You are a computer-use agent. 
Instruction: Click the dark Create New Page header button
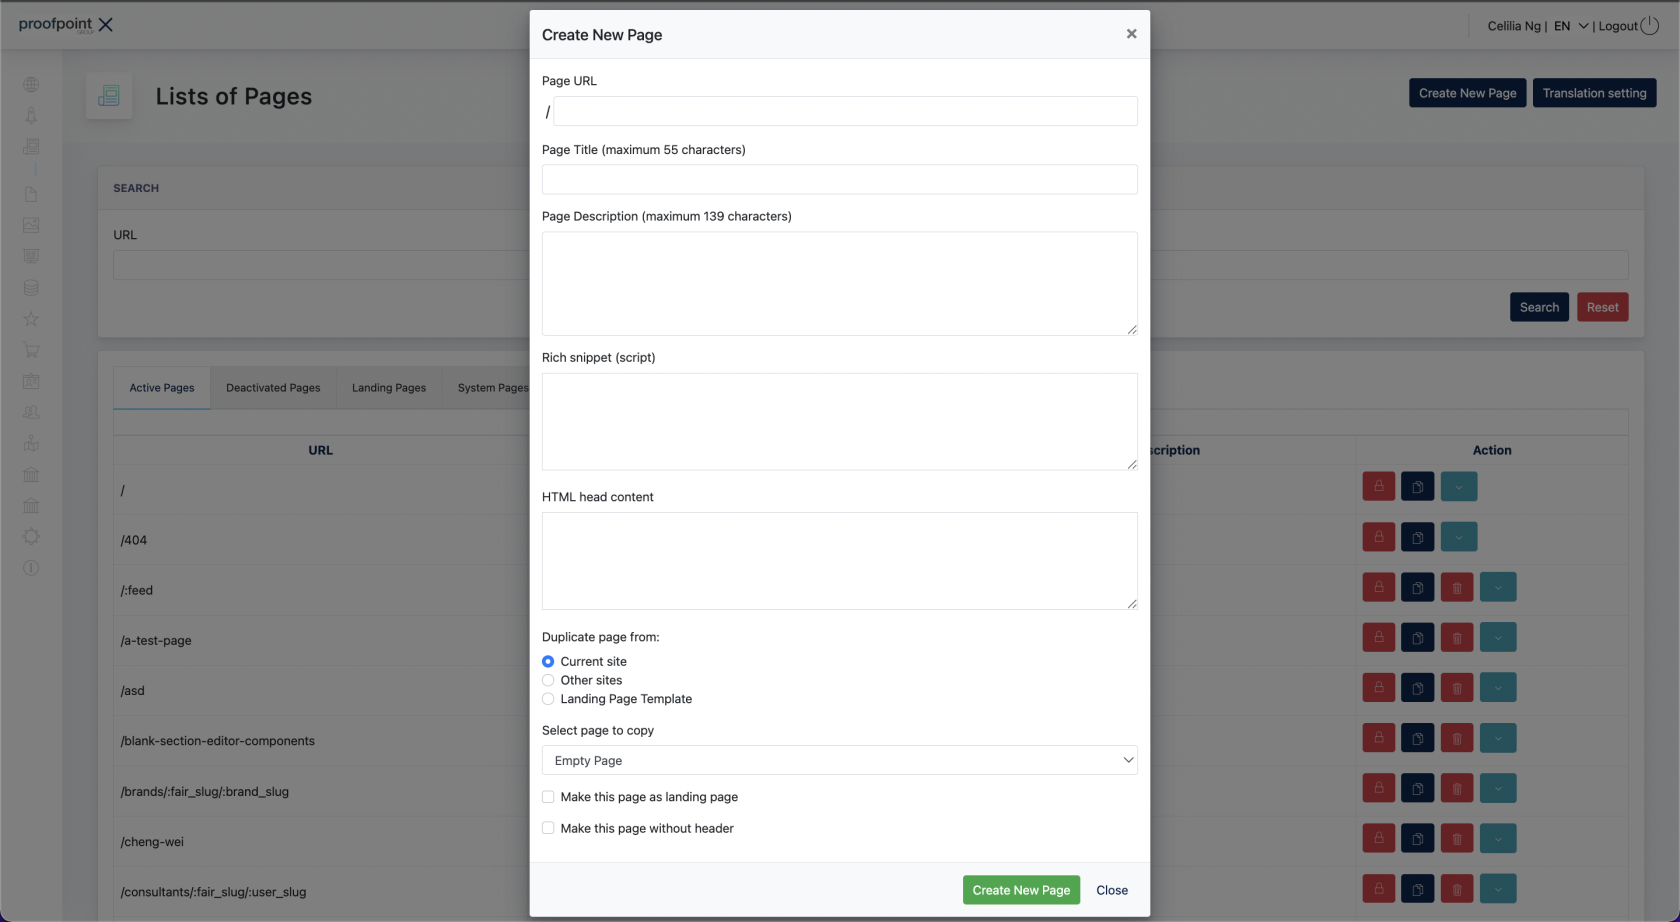tap(1467, 93)
